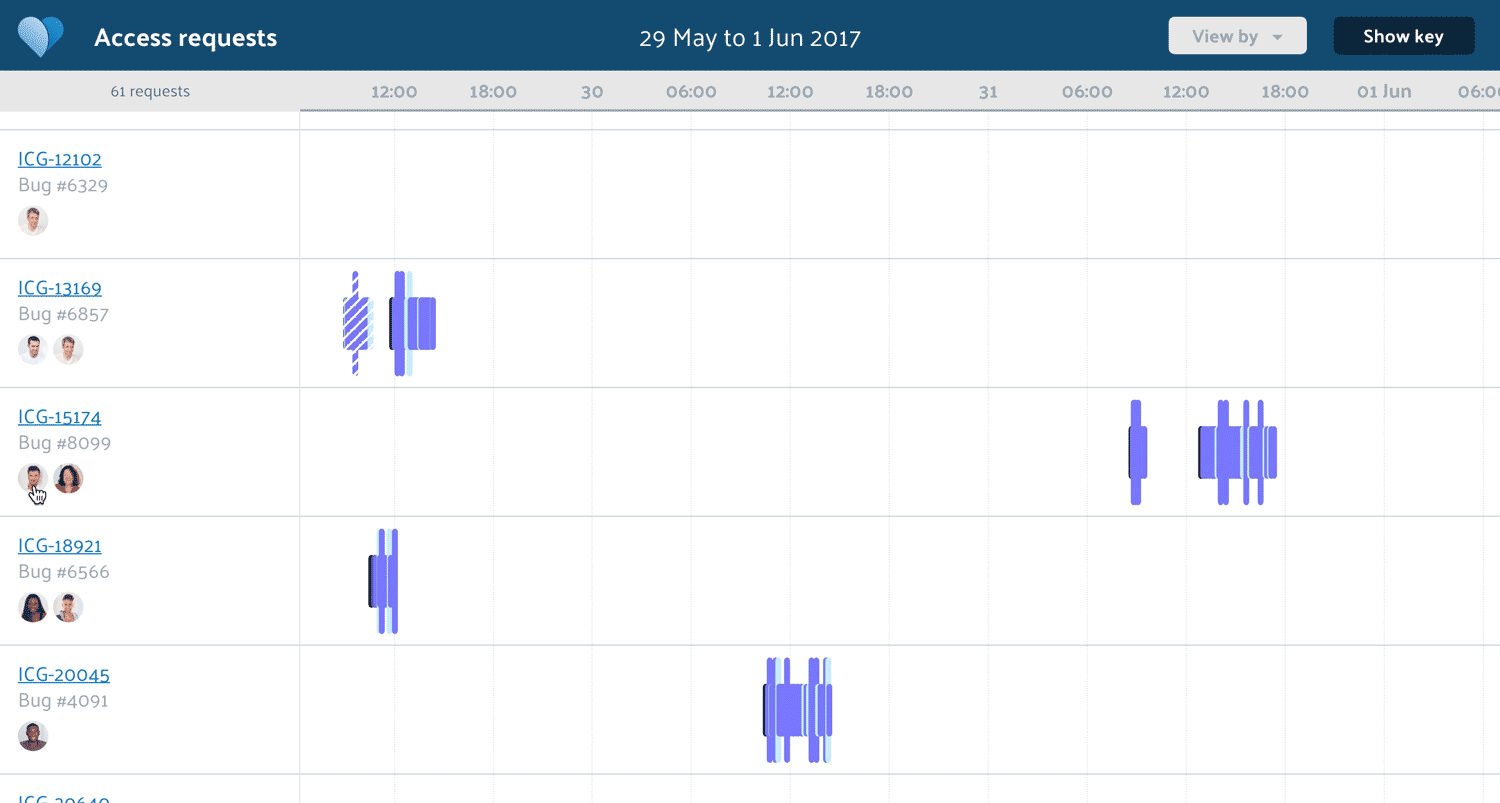Viewport: 1500px width, 803px height.
Task: Open the ICG-15174 request link
Action: click(60, 417)
